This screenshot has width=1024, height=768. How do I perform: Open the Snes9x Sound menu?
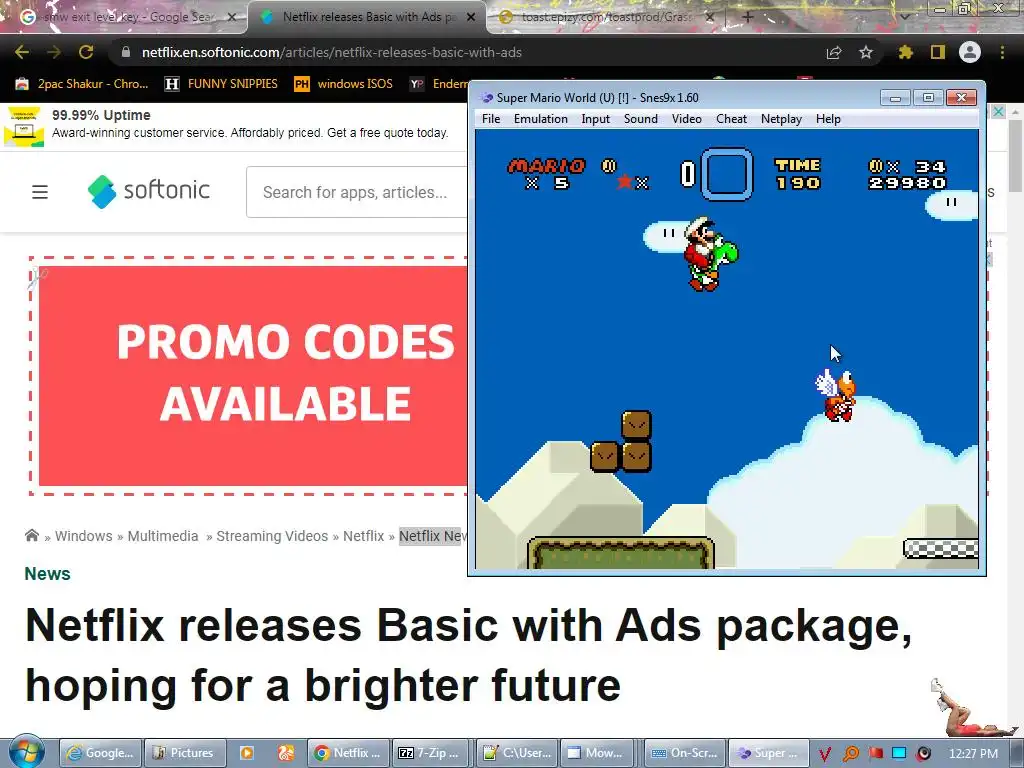point(640,119)
